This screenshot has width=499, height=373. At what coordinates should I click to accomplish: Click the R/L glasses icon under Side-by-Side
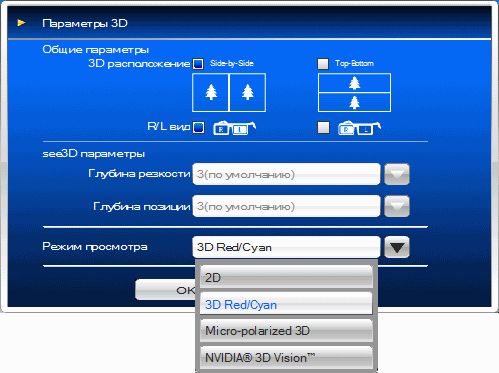234,128
